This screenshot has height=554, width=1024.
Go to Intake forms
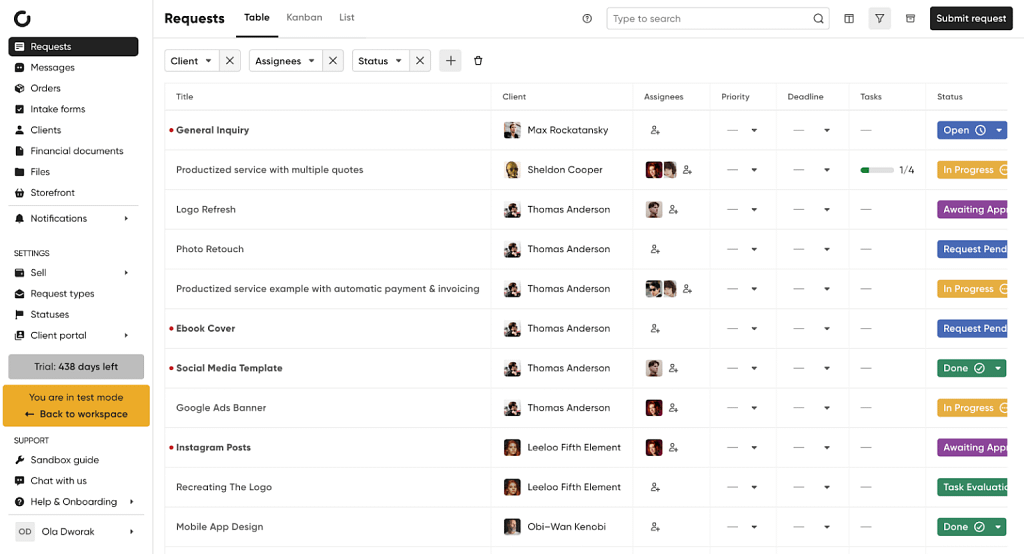pos(57,109)
